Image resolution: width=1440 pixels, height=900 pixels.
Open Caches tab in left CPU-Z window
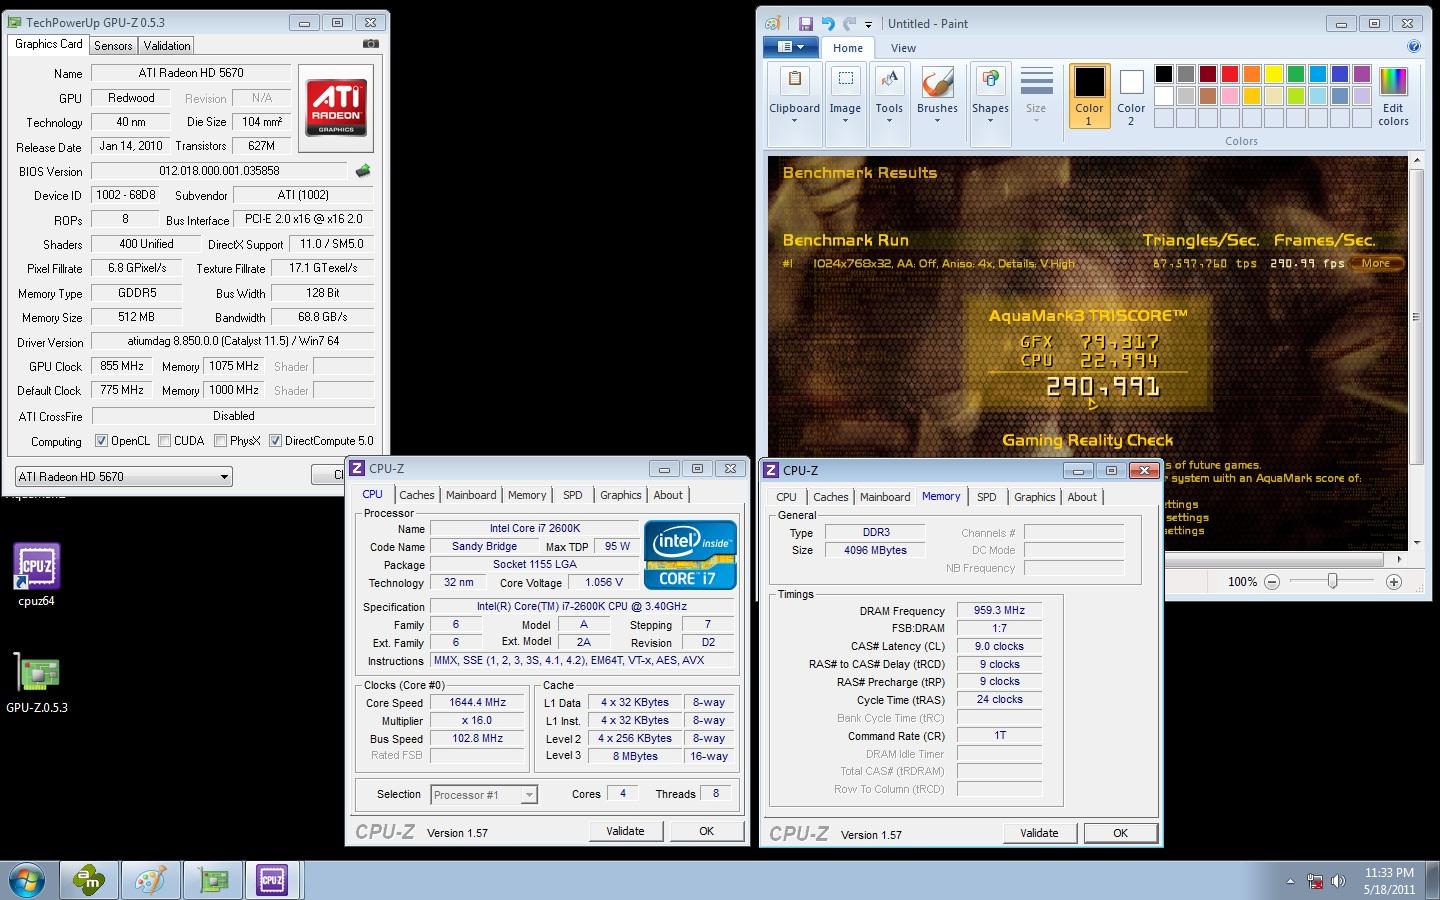(x=416, y=495)
